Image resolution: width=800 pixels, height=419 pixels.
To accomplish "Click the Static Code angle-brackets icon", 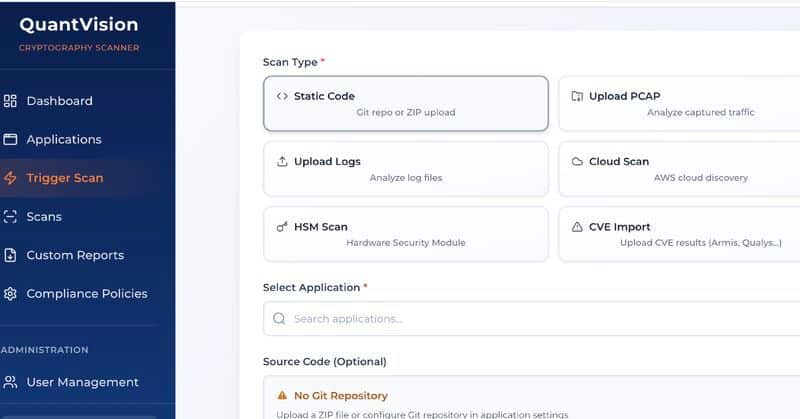I will 282,96.
